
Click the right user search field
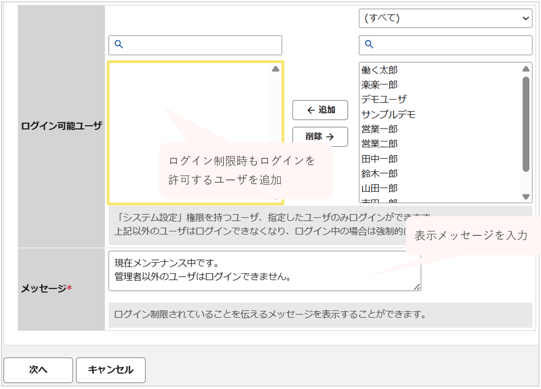point(445,45)
